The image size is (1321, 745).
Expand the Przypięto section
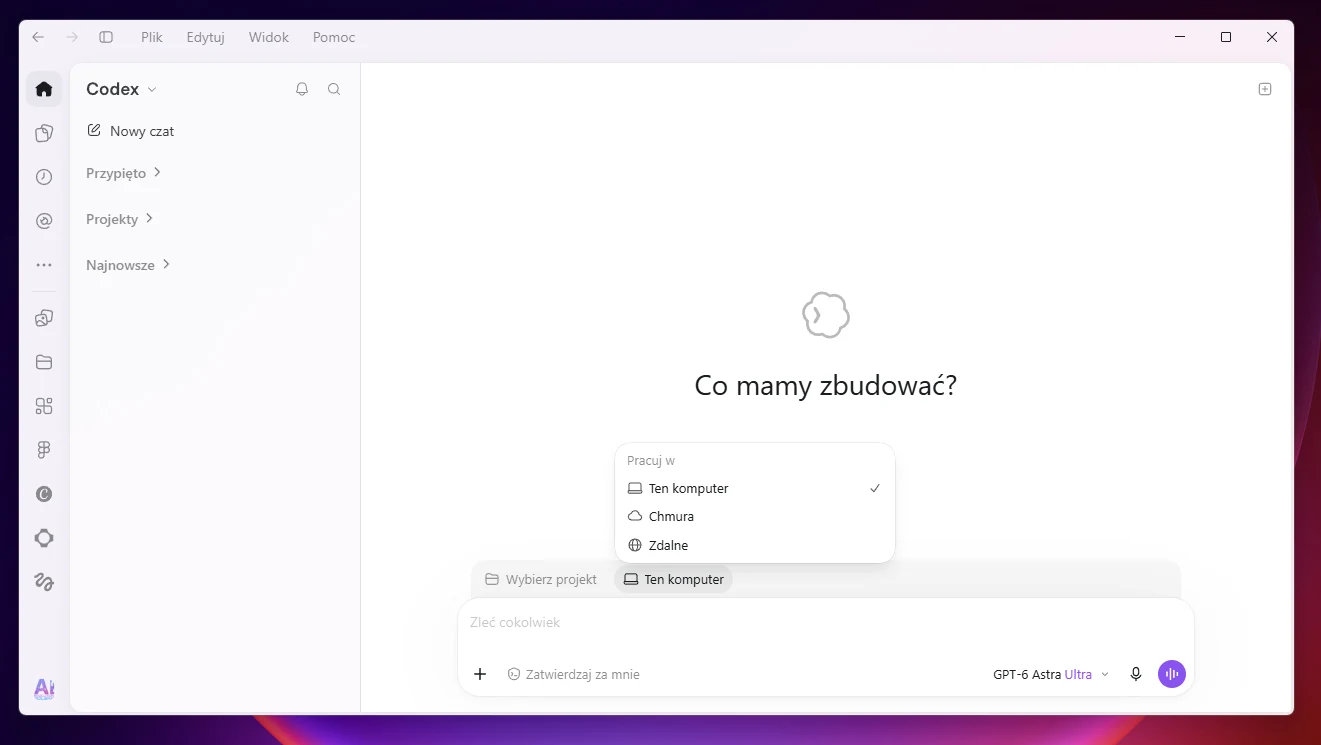click(124, 173)
